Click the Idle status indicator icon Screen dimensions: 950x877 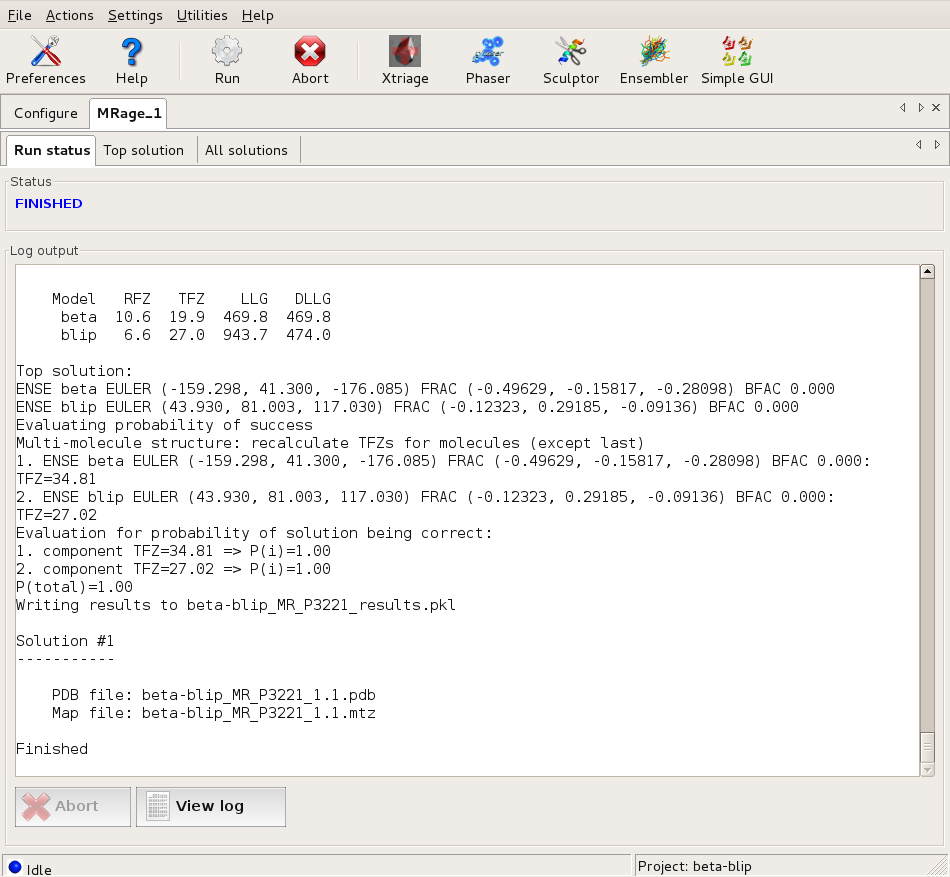click(x=14, y=868)
